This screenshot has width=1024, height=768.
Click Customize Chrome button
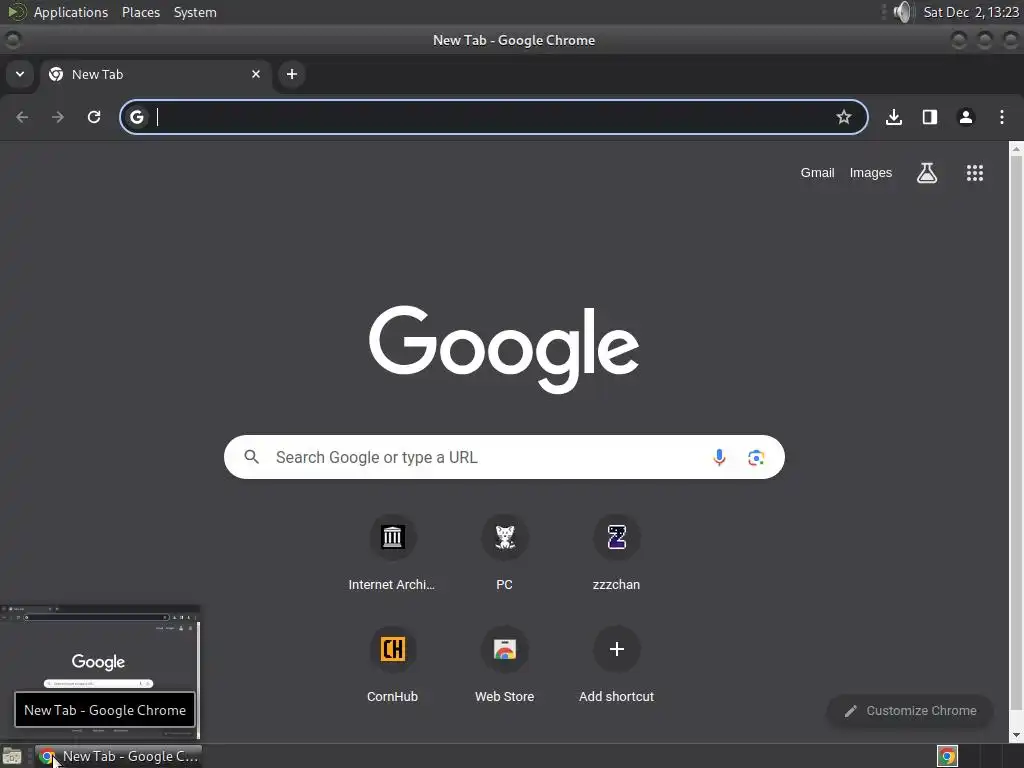coord(910,711)
